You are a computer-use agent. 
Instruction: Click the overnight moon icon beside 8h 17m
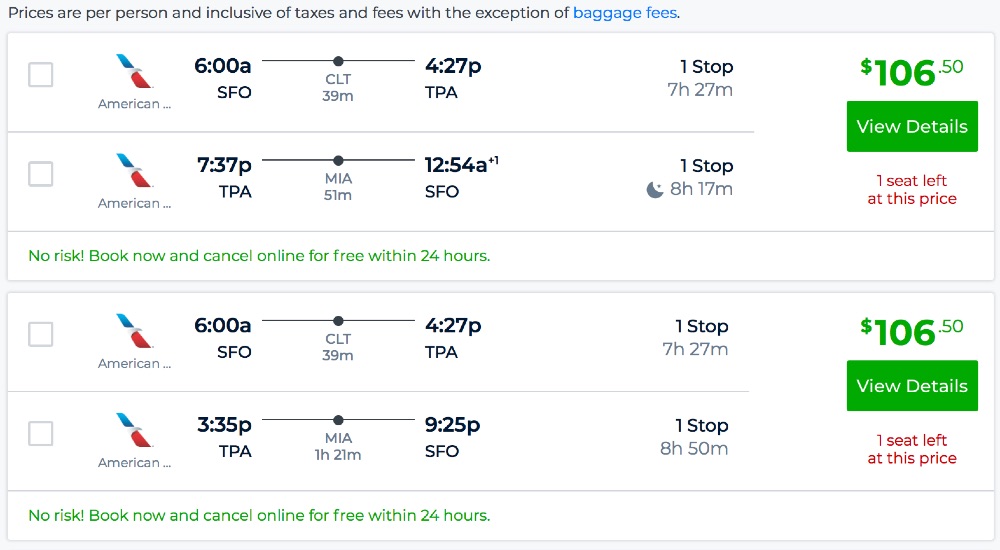point(655,190)
